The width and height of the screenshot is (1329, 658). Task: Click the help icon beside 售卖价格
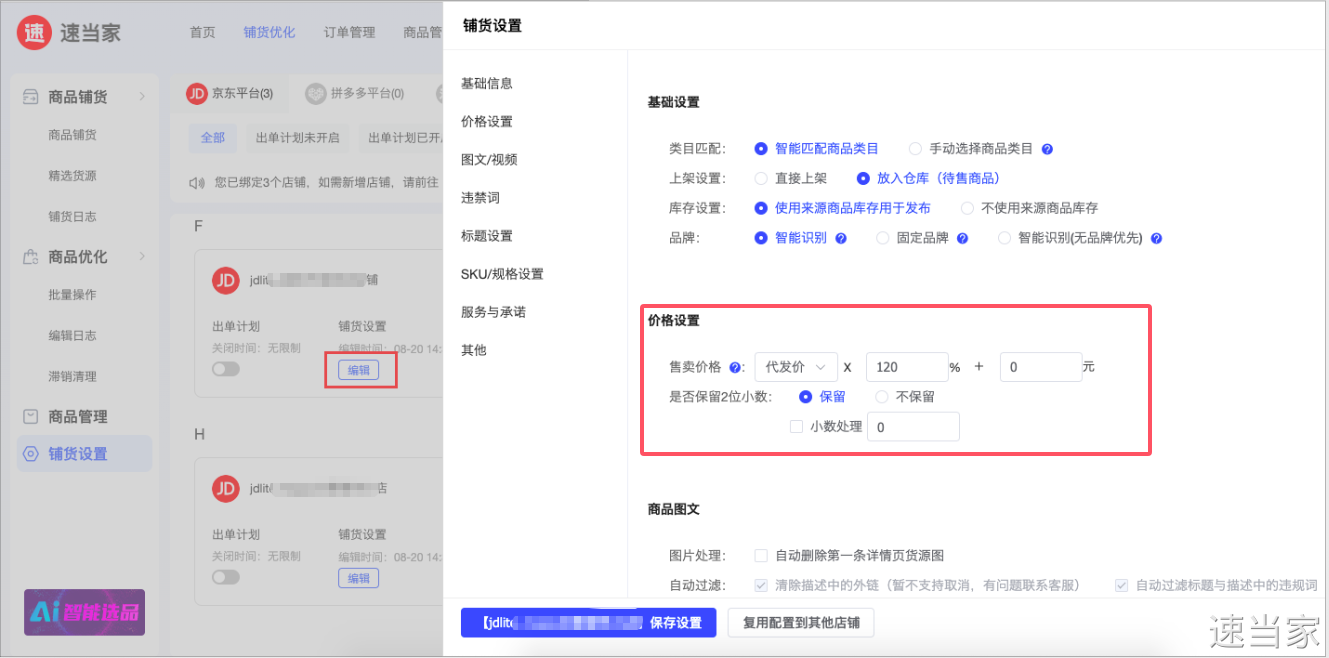[735, 367]
